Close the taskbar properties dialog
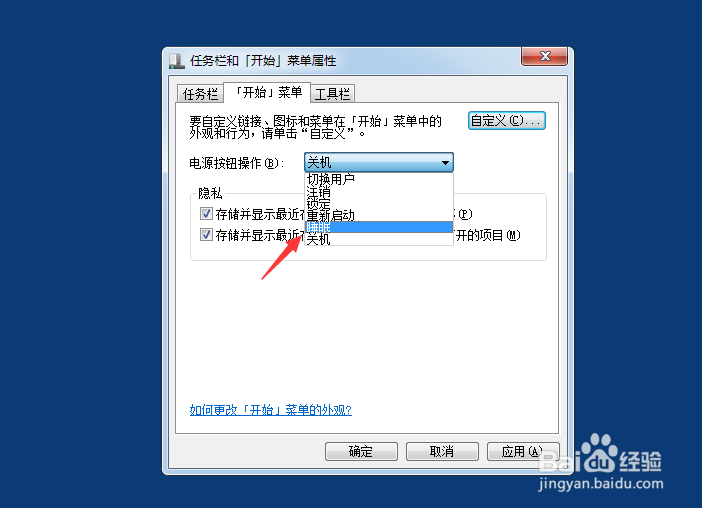This screenshot has width=702, height=508. click(544, 56)
